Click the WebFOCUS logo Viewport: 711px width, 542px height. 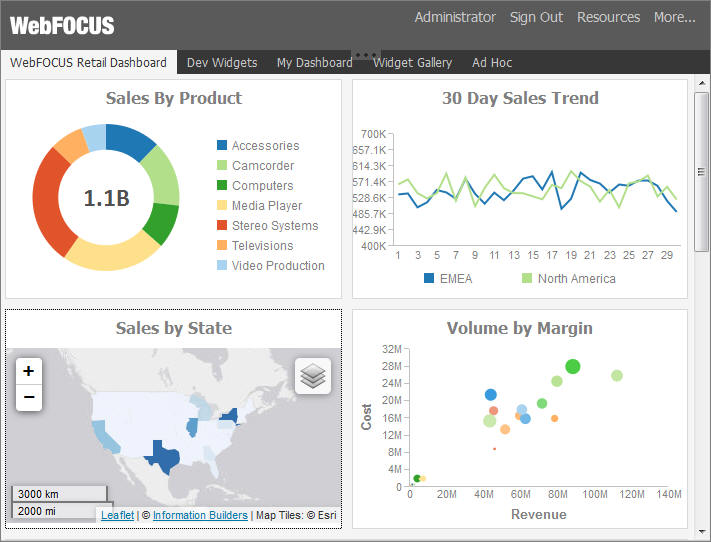point(62,25)
